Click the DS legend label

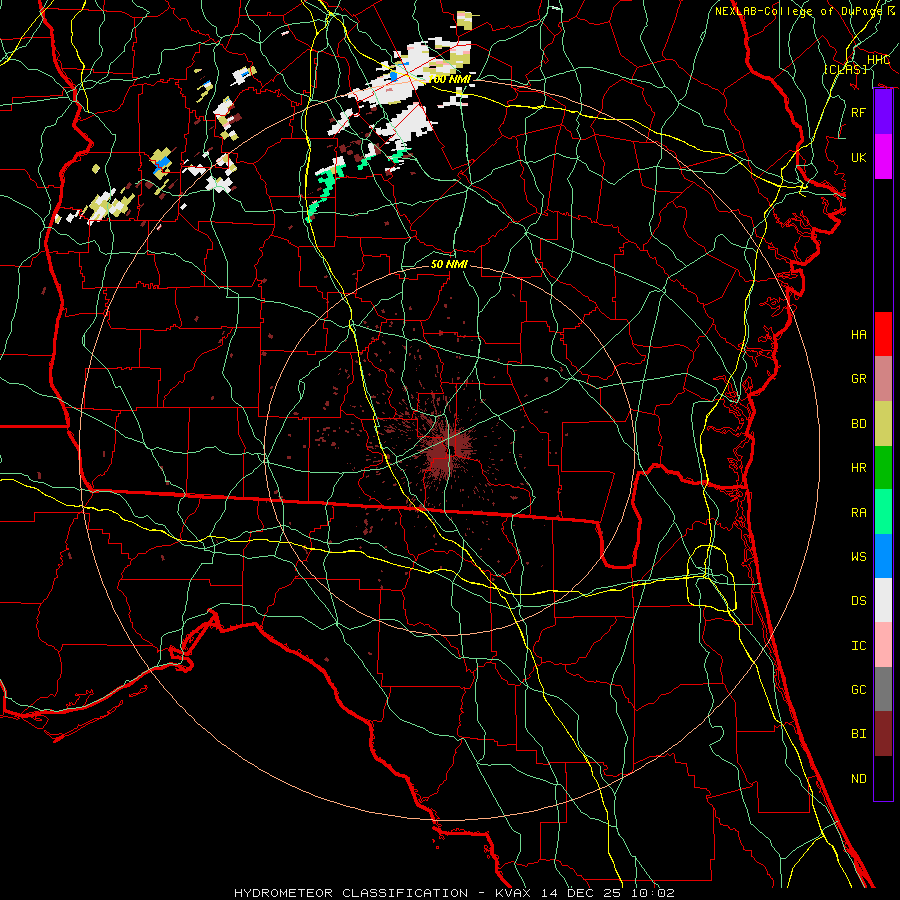point(859,601)
